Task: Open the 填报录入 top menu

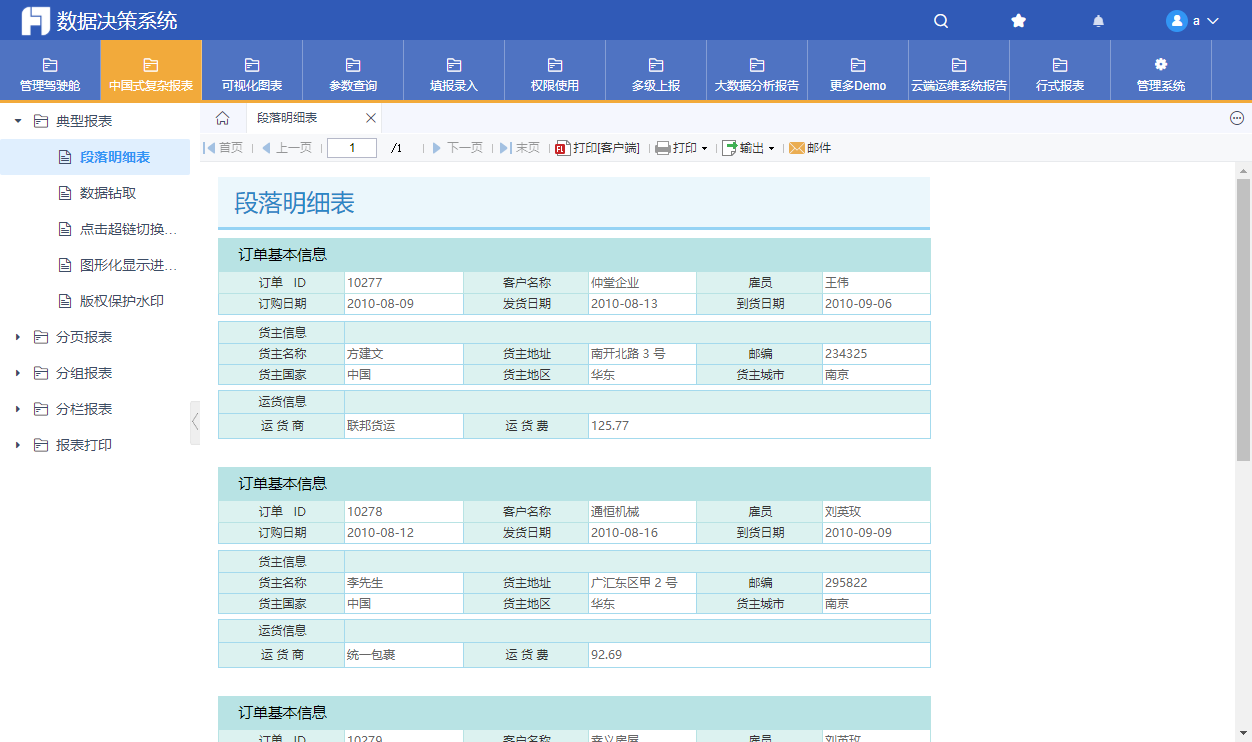Action: 454,72
